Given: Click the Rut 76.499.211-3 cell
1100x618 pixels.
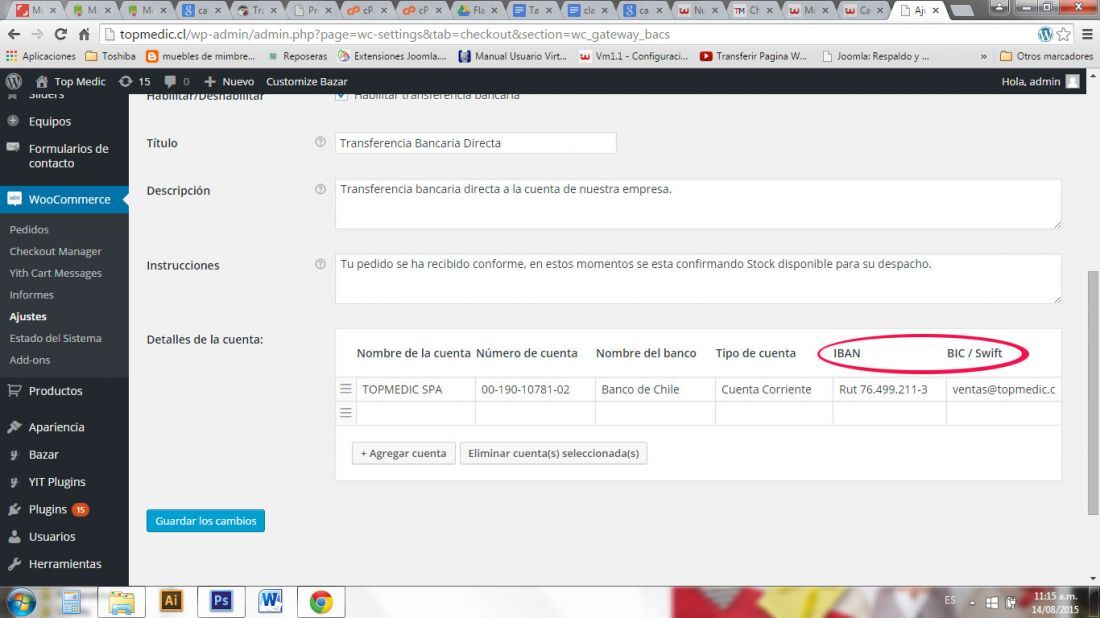Looking at the screenshot, I should point(890,389).
